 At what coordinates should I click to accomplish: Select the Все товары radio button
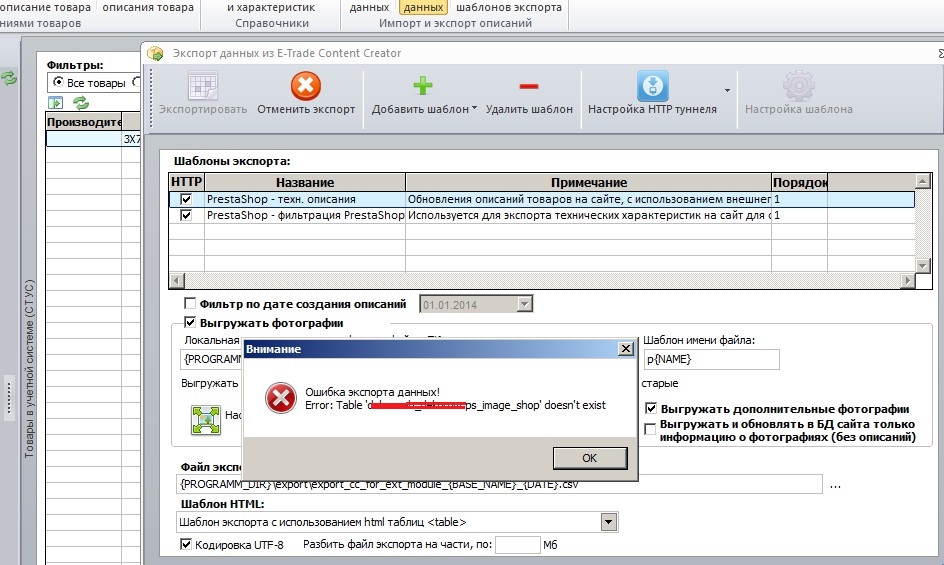coord(58,81)
